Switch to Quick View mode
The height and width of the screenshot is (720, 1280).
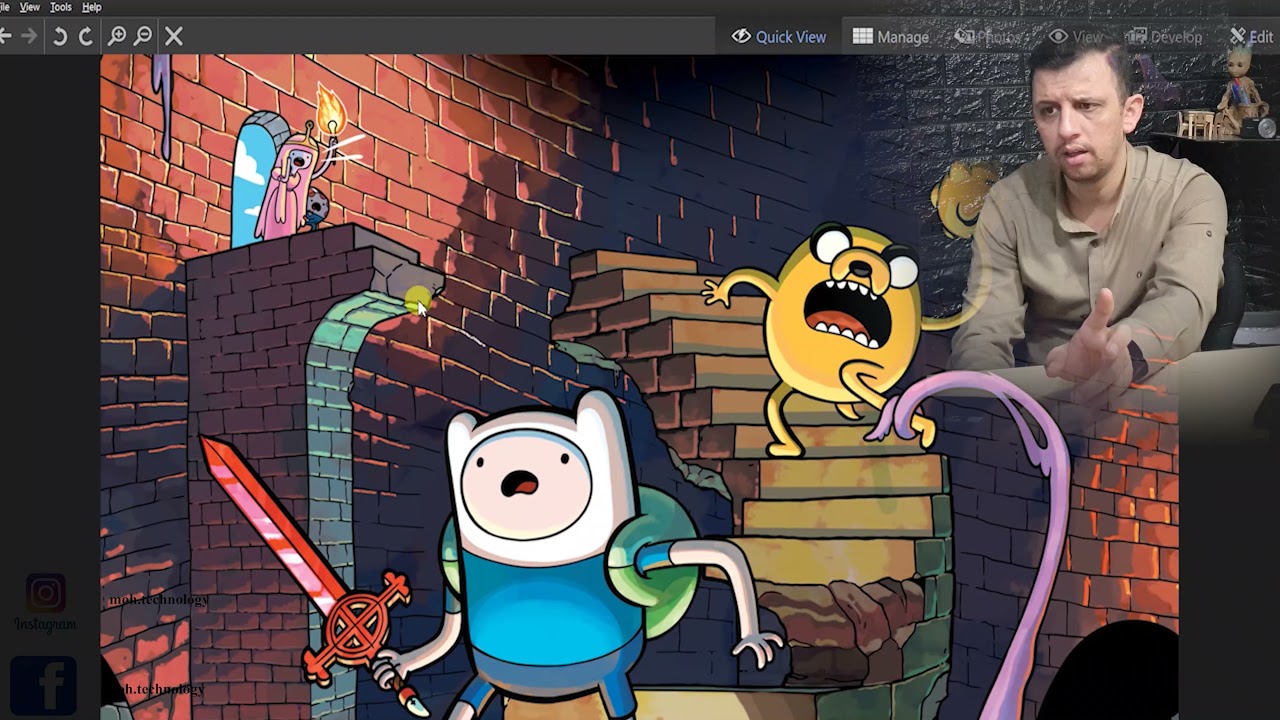pyautogui.click(x=779, y=37)
